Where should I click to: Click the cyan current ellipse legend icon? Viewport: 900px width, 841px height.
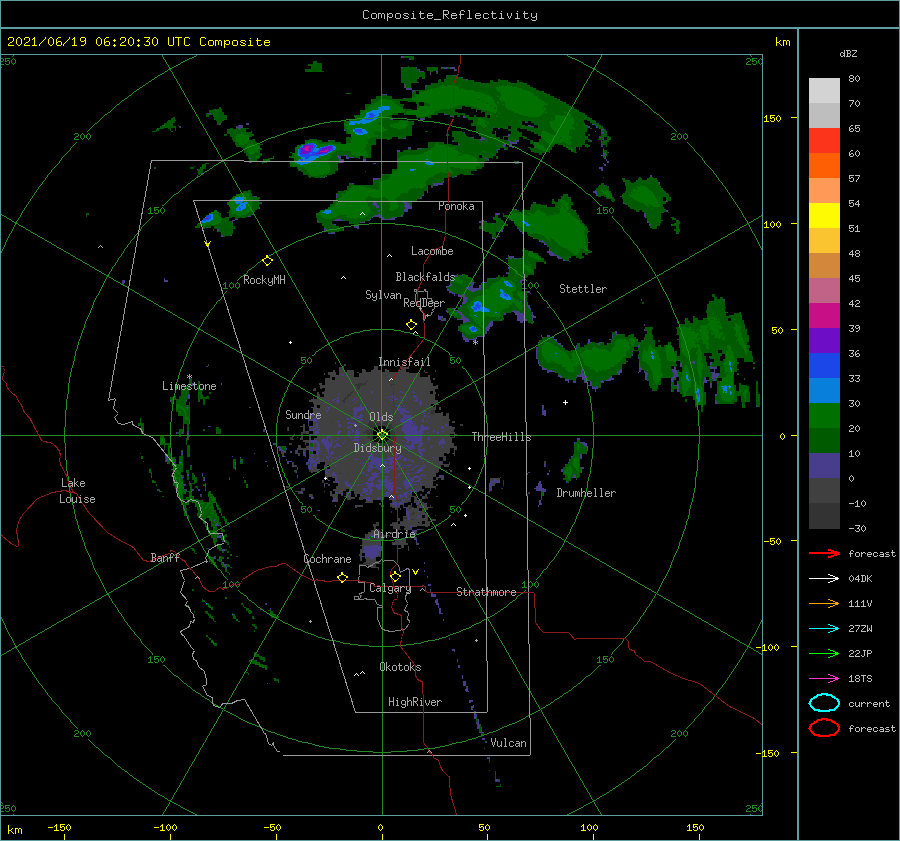824,703
